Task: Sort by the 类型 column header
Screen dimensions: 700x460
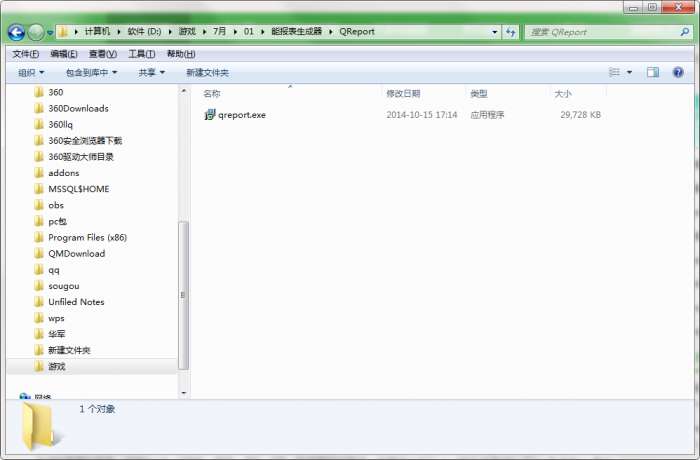Action: coord(479,94)
